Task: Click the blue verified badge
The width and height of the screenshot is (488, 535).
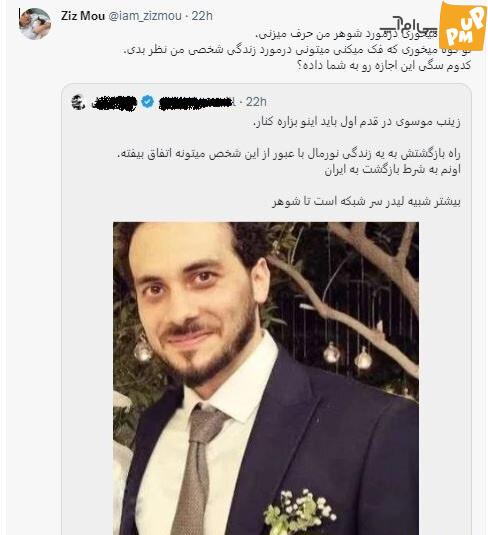Action: tap(147, 102)
